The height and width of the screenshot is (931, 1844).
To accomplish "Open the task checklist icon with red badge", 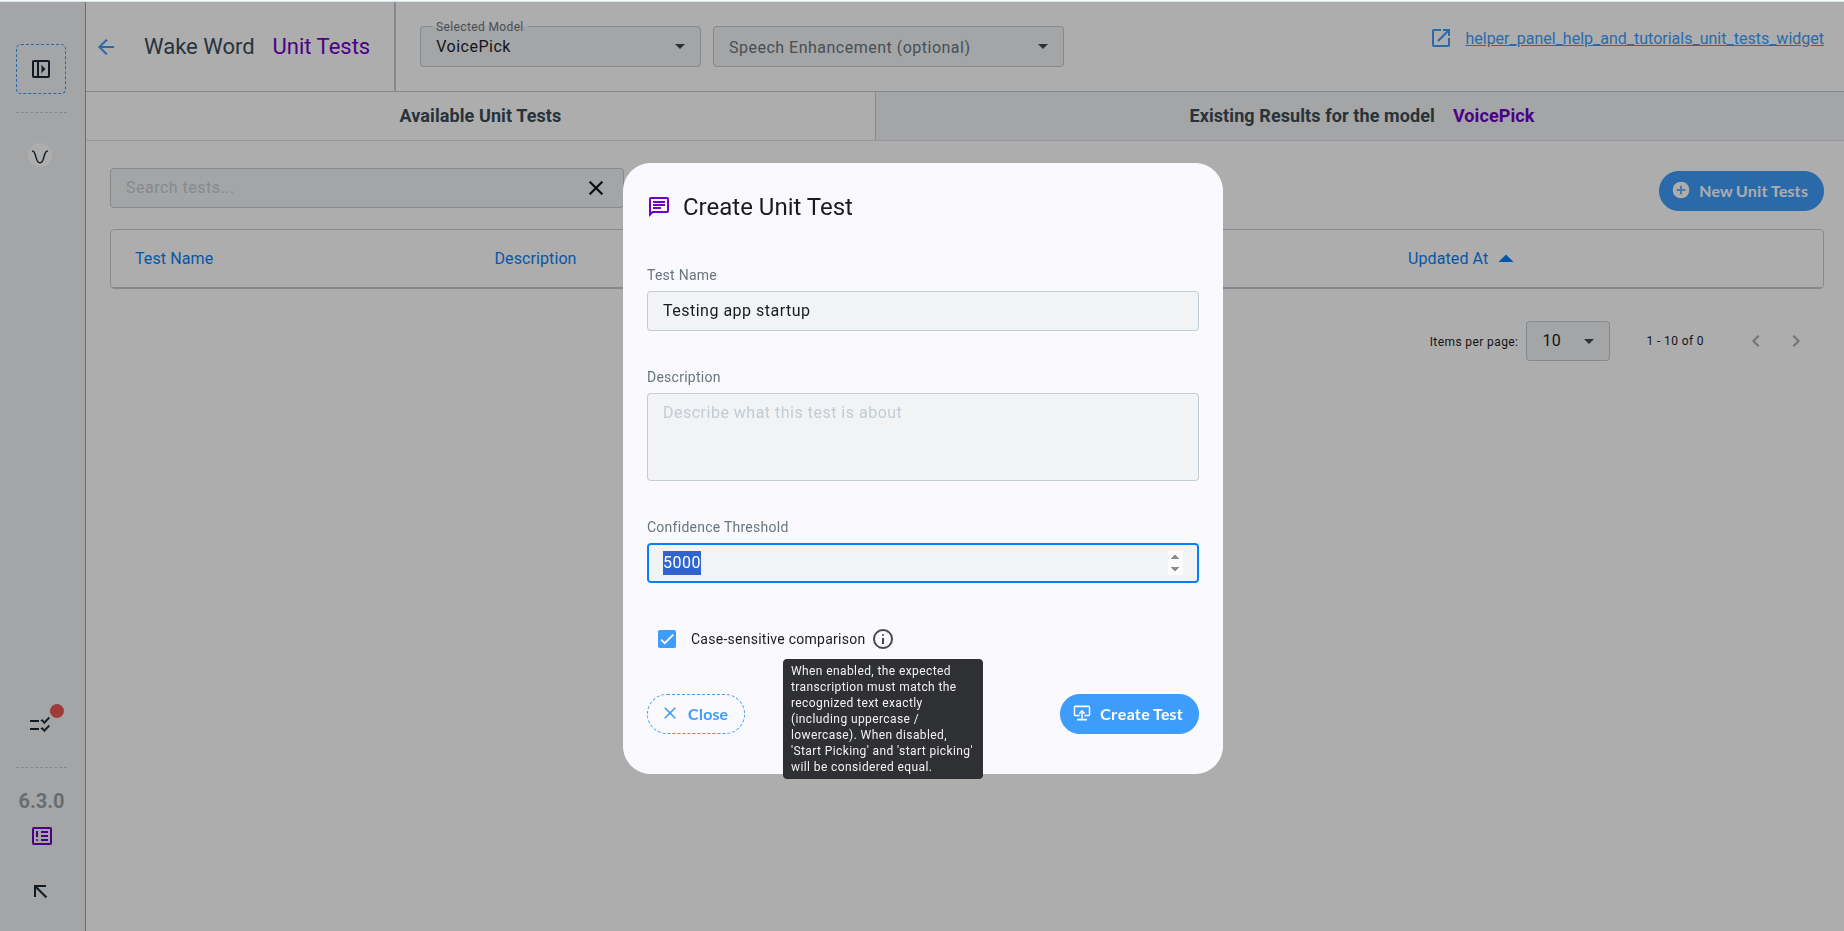I will tap(41, 723).
